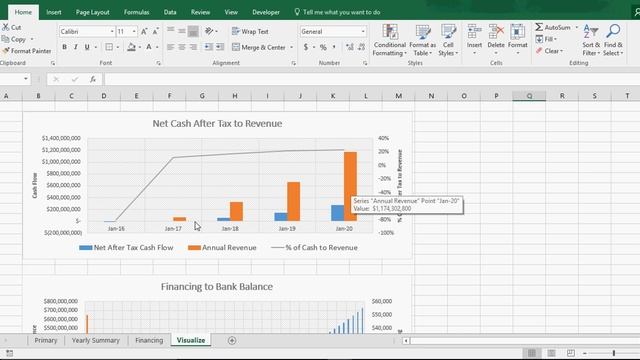This screenshot has height=360, width=640.
Task: Open Find & Select menu
Action: coord(613,40)
